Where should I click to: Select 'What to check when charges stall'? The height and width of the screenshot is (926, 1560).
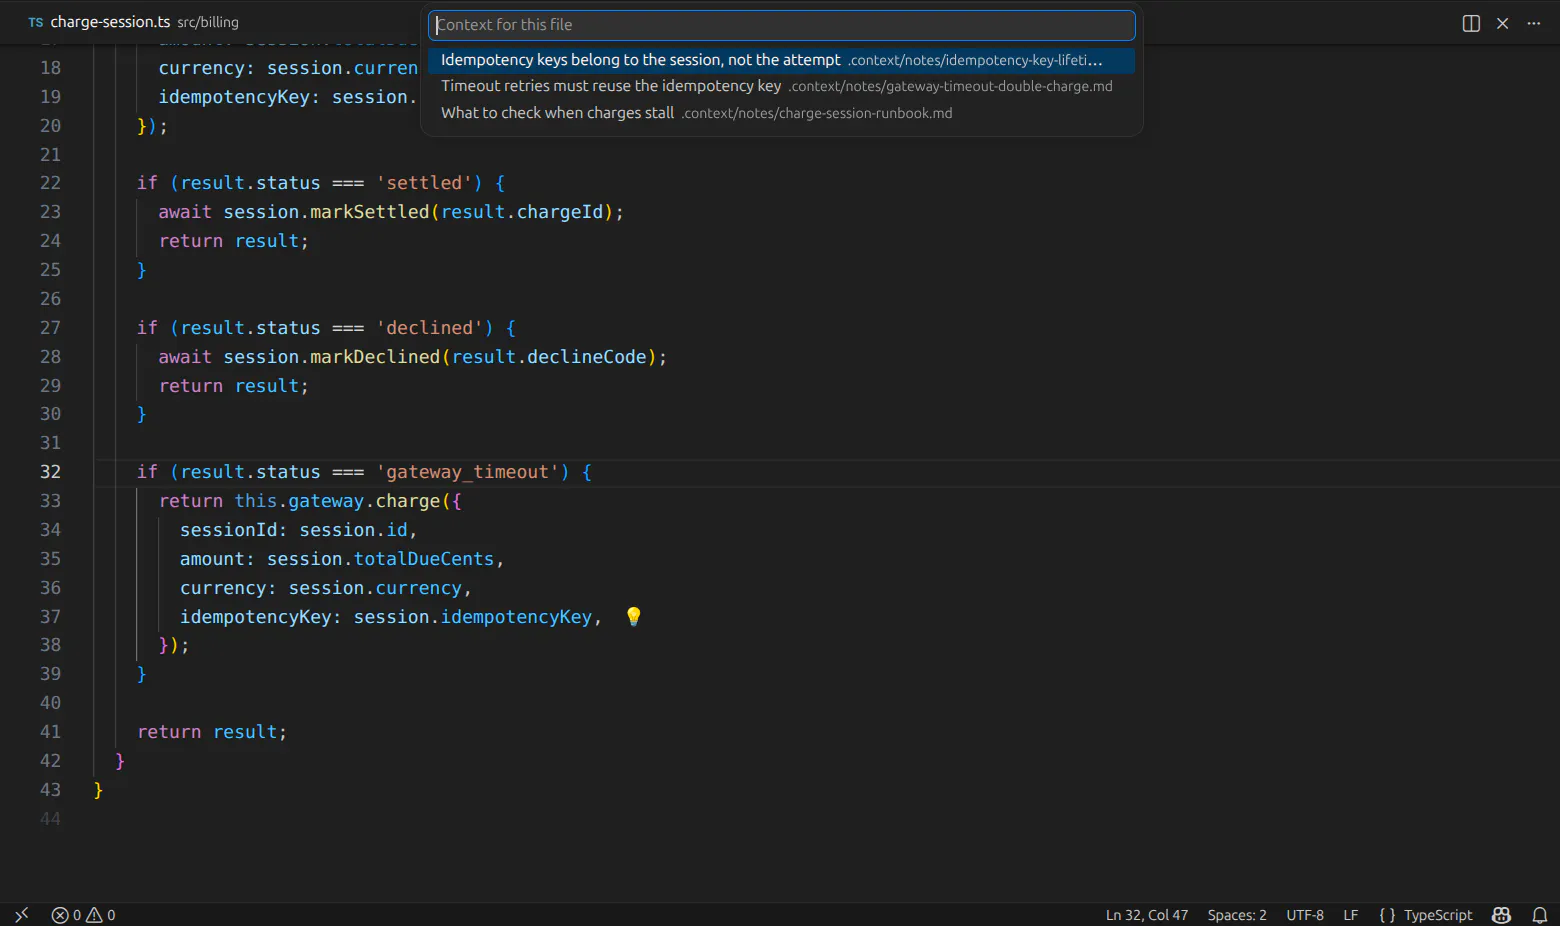(x=782, y=113)
